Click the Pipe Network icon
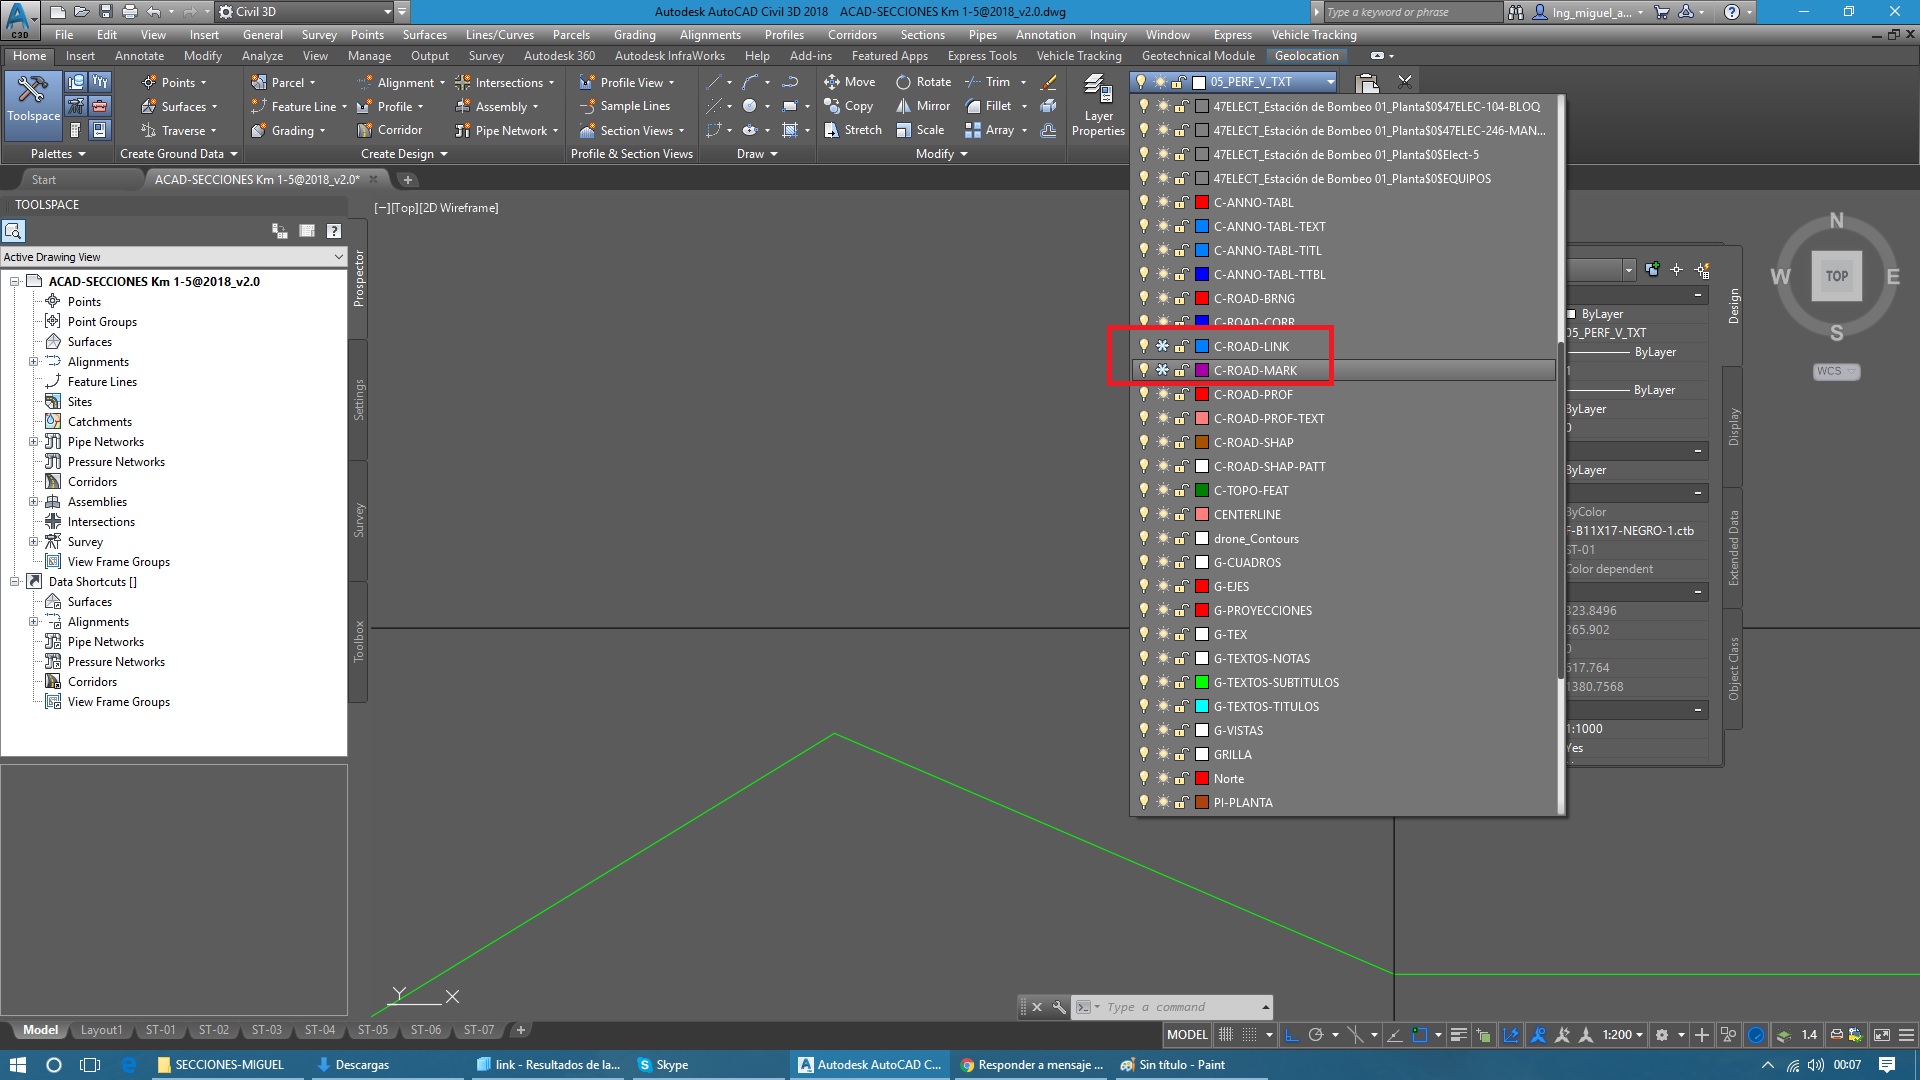 [463, 130]
